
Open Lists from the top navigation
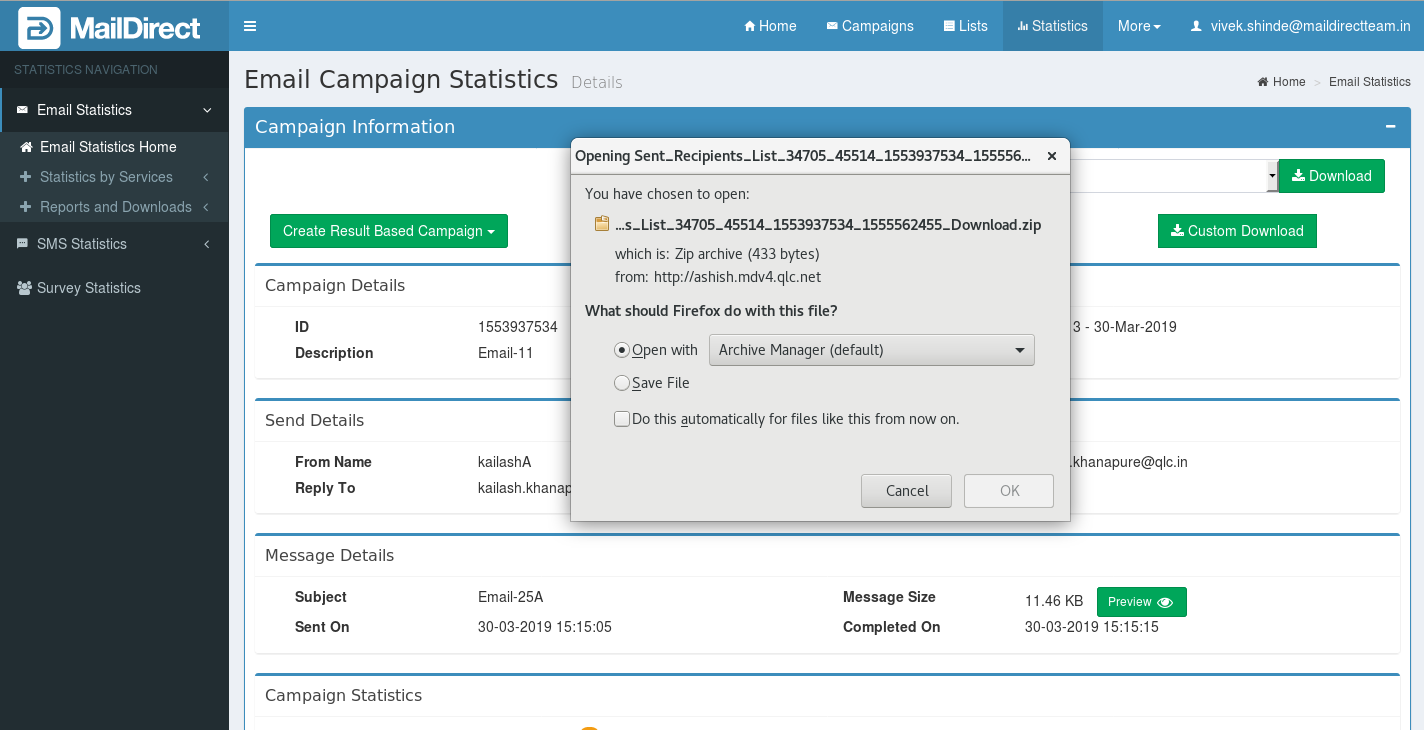click(x=965, y=26)
